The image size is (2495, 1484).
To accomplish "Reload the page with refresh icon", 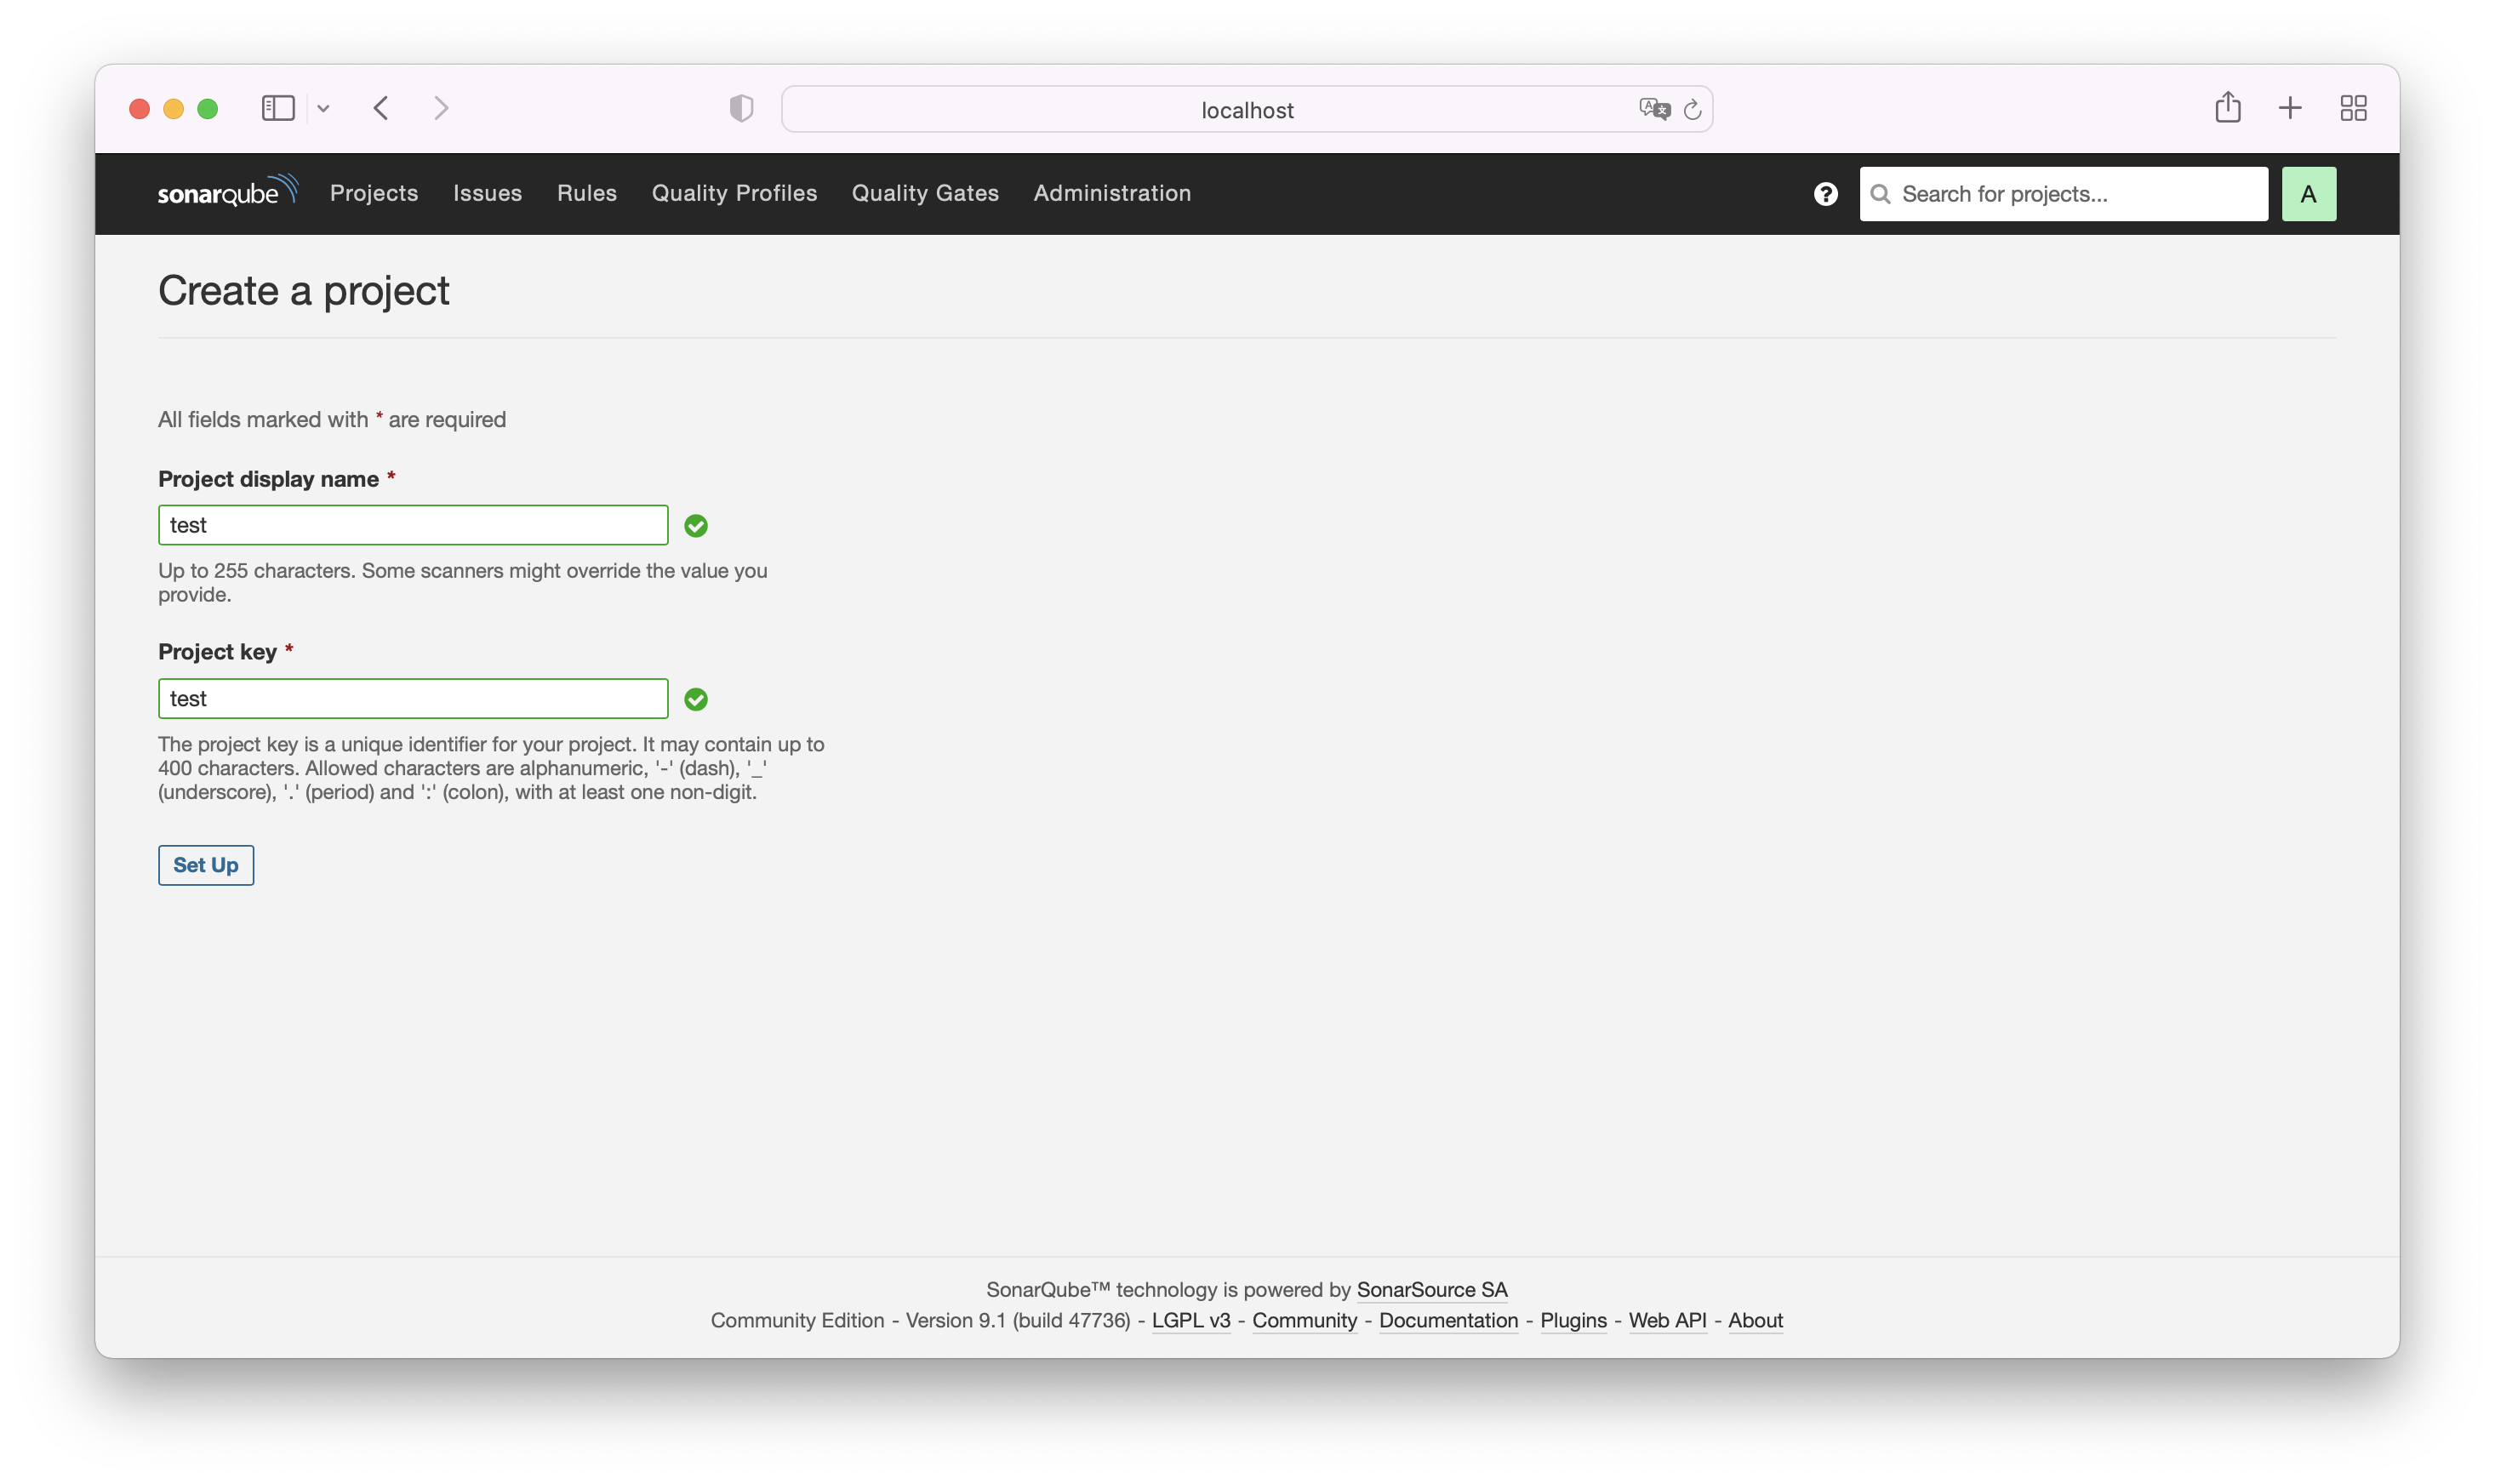I will (x=1692, y=109).
